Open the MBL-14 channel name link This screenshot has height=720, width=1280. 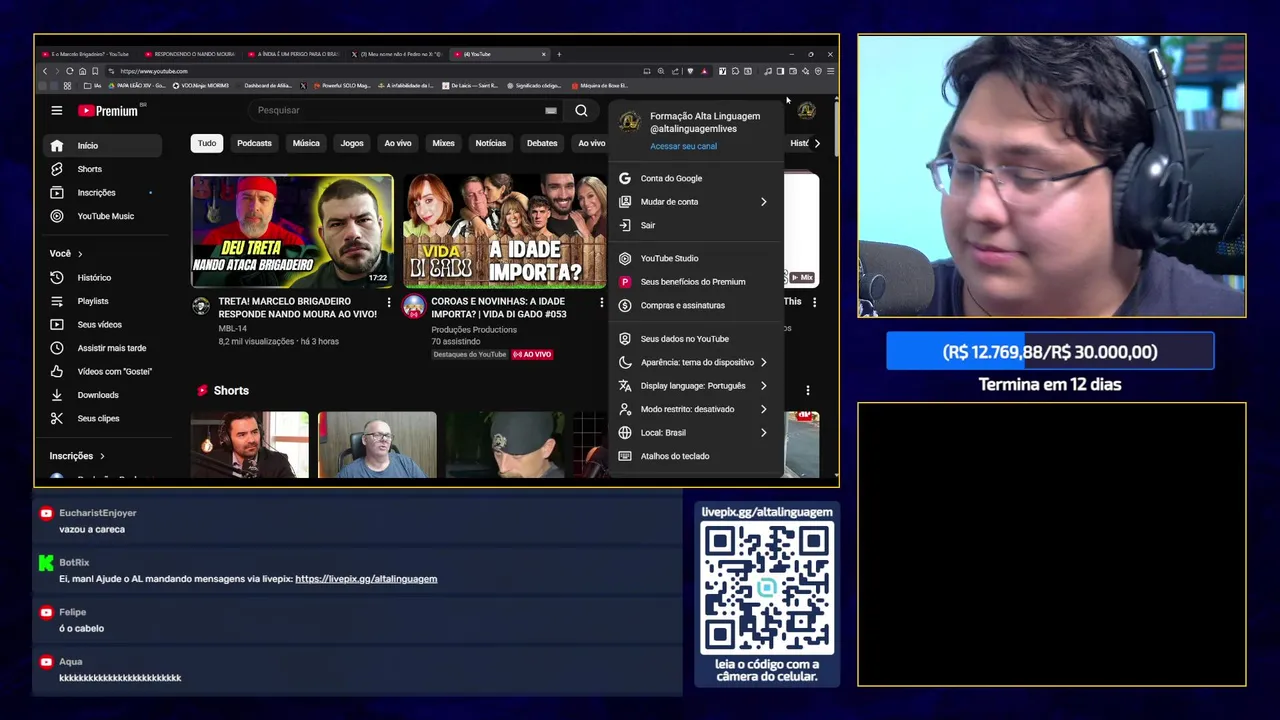tap(232, 330)
